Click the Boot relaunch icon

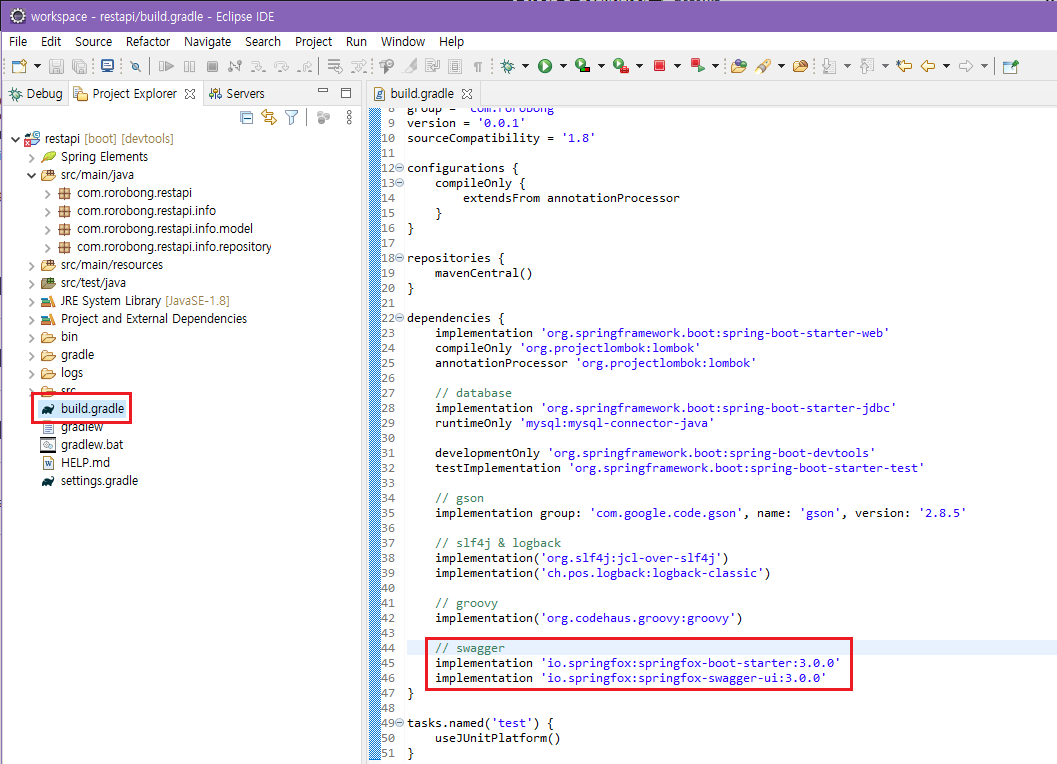click(x=698, y=66)
